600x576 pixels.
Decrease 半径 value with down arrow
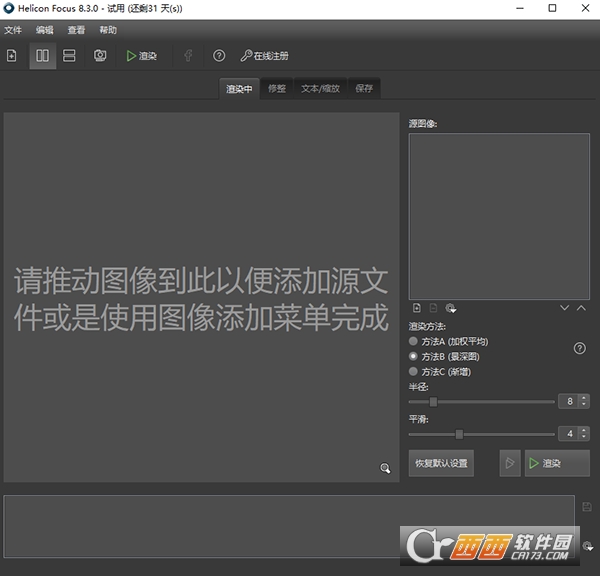[x=584, y=405]
